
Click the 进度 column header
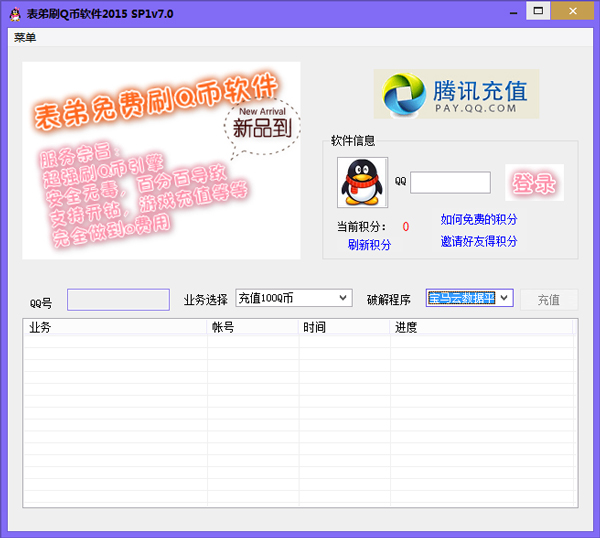482,327
